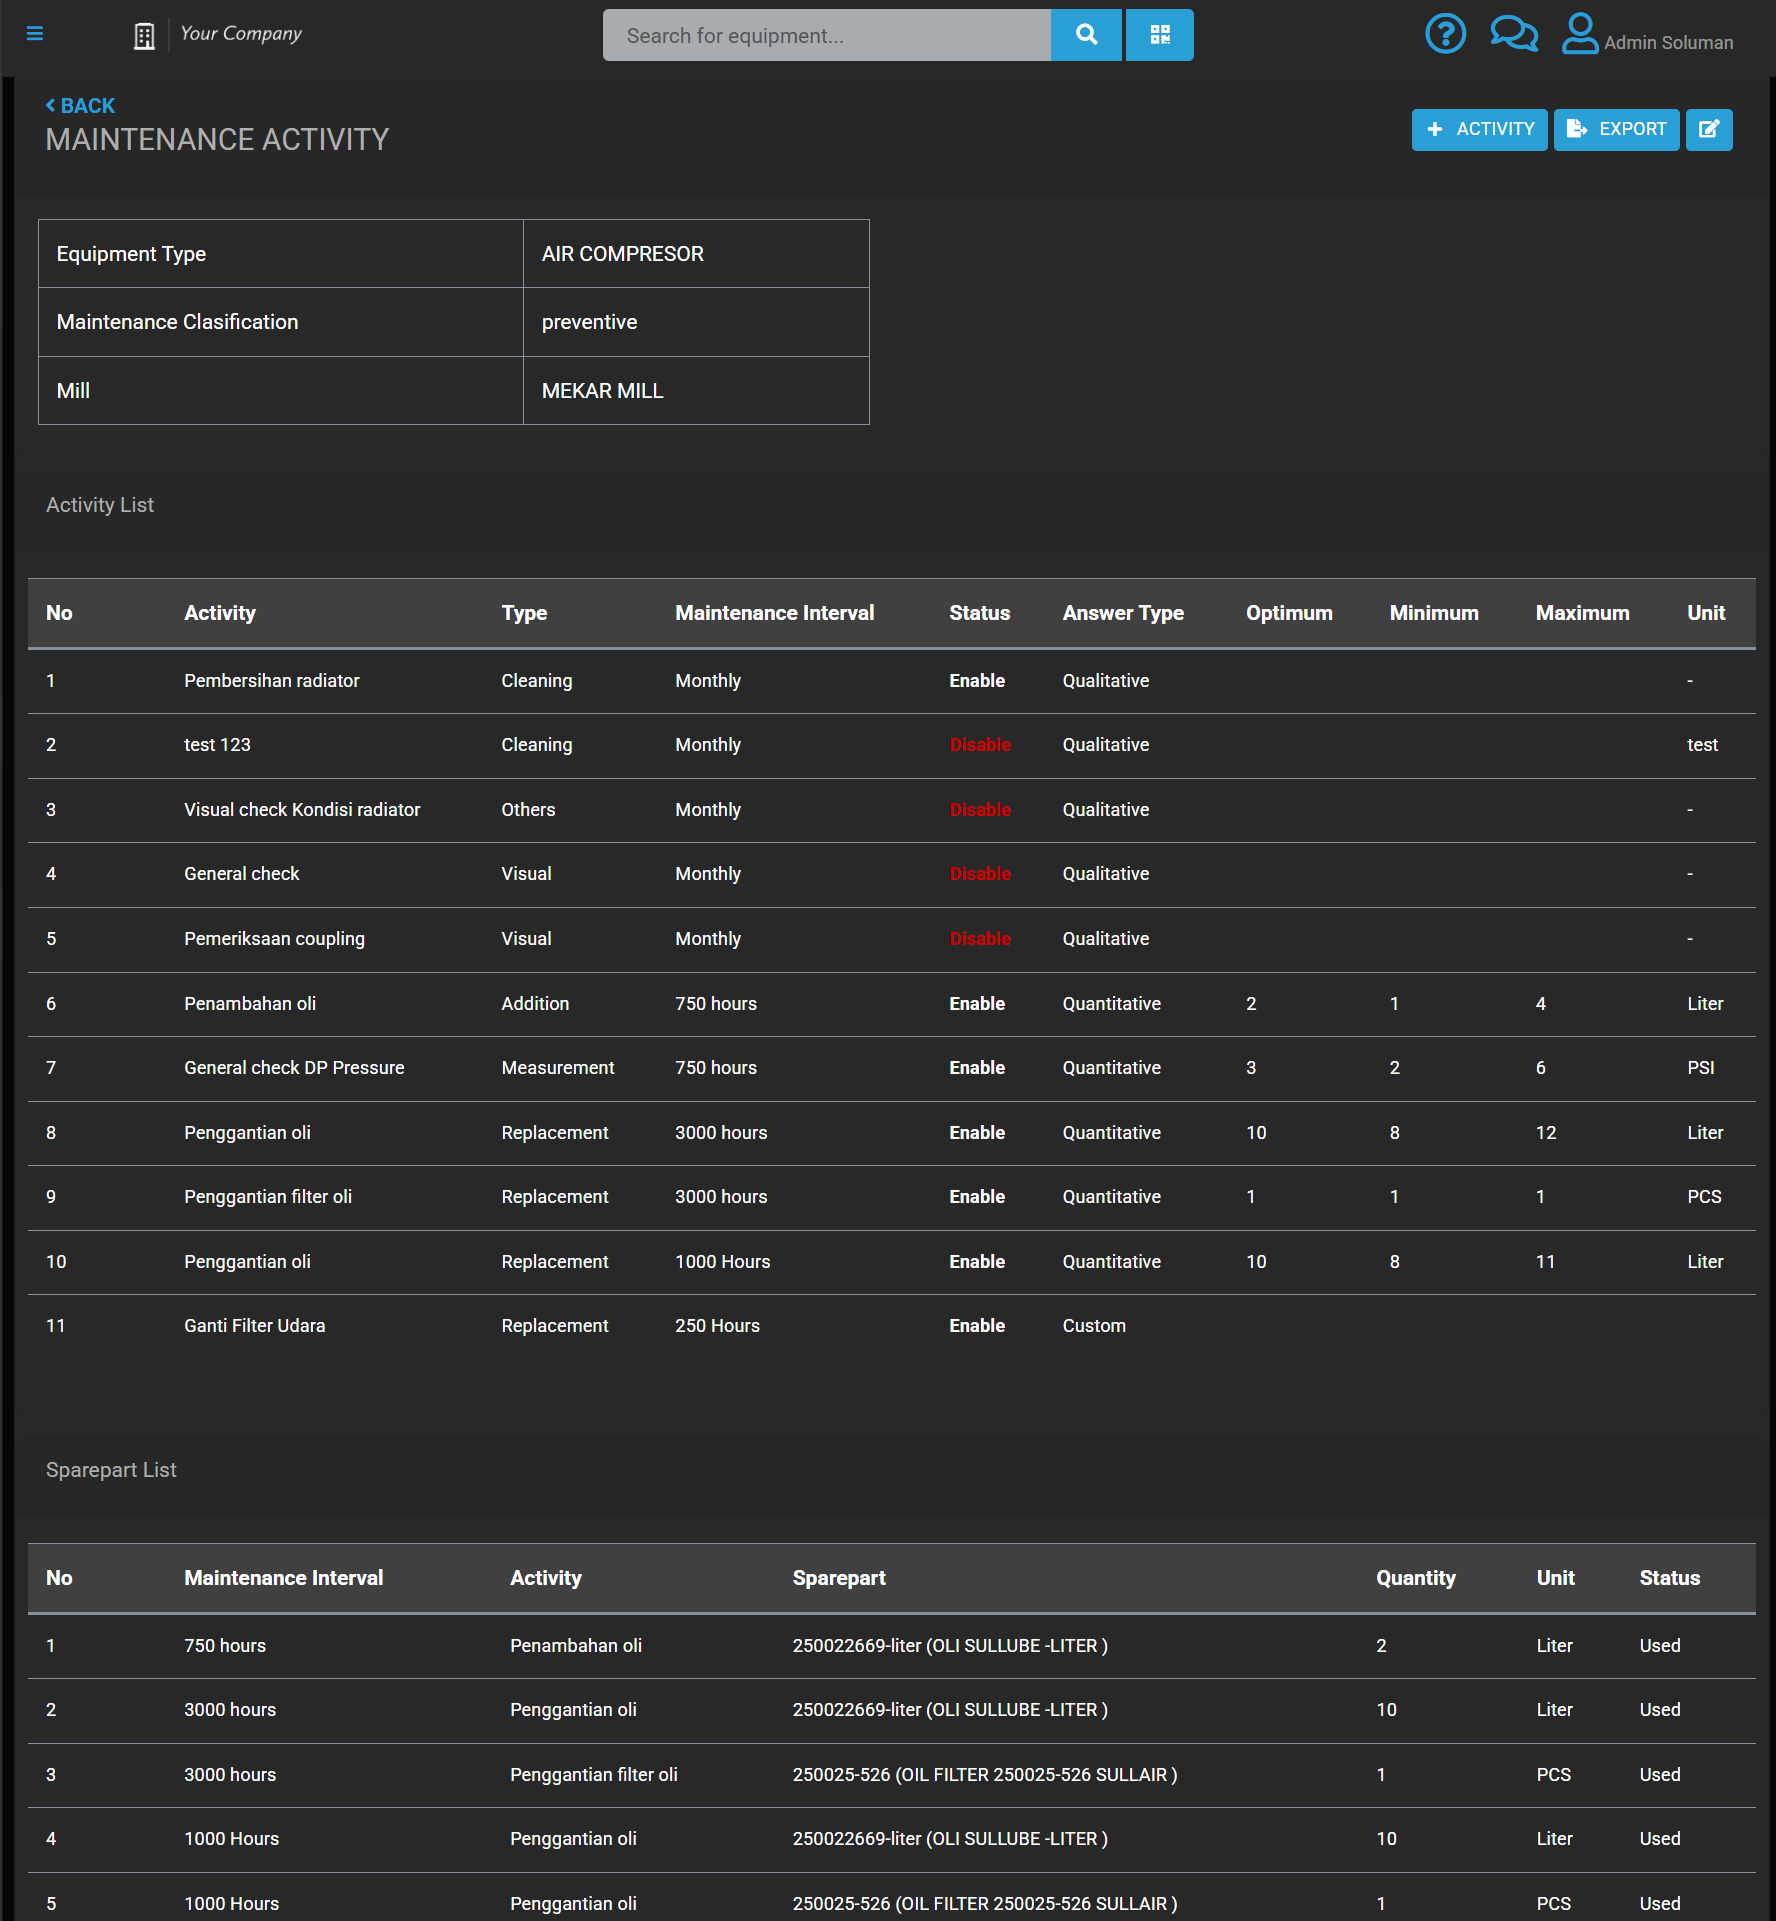1776x1921 pixels.
Task: Focus the Search for equipment field
Action: click(x=826, y=35)
